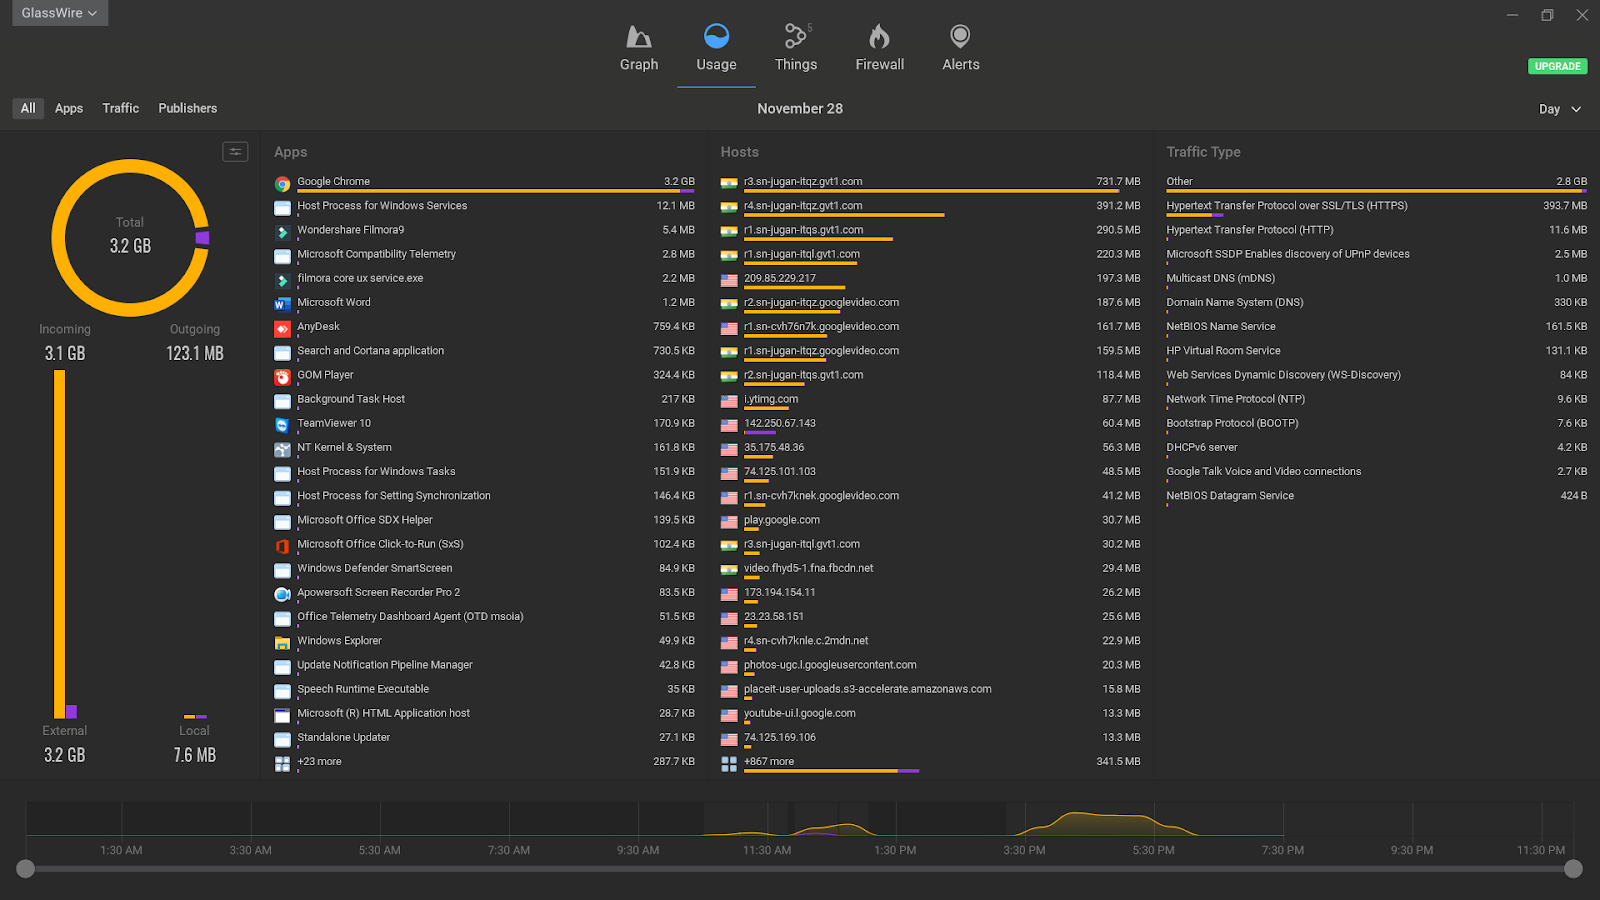The height and width of the screenshot is (900, 1600).
Task: Switch to the Apps tab
Action: click(x=69, y=108)
